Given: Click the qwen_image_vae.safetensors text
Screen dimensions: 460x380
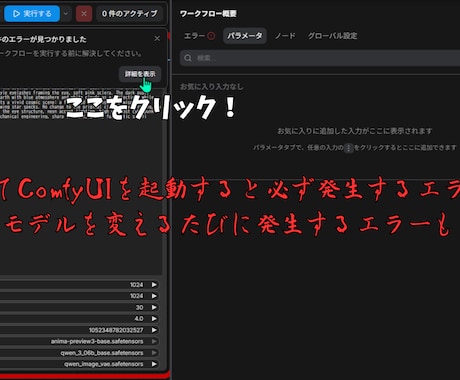Looking at the screenshot, I should click(x=104, y=364).
